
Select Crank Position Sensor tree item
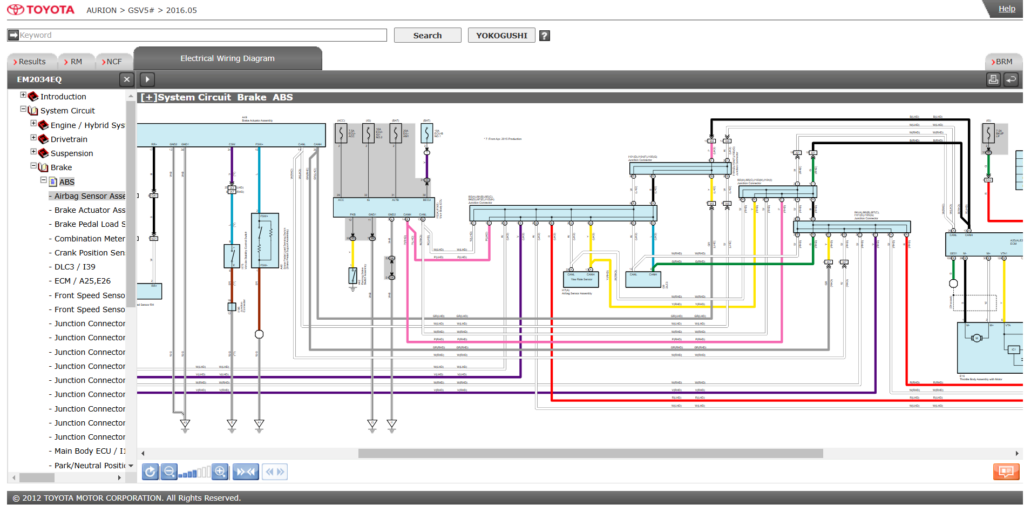[x=87, y=253]
